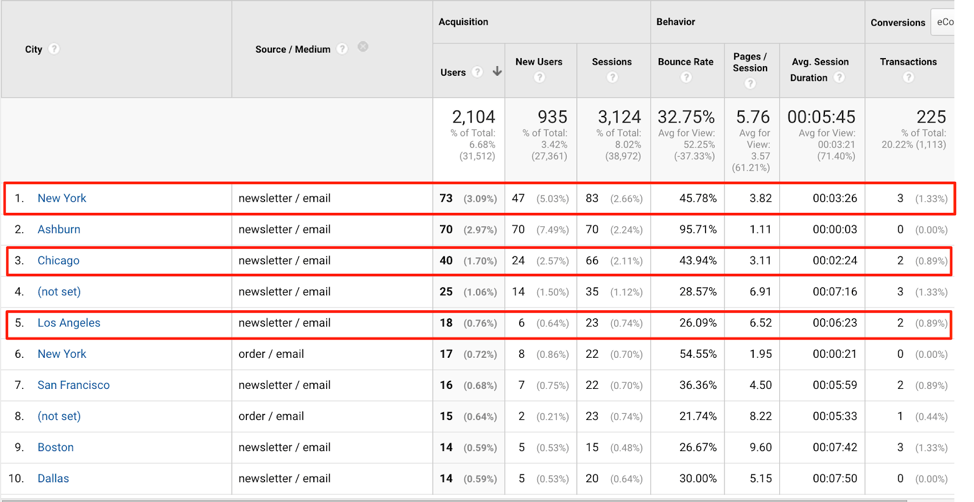Viewport: 974px width, 502px height.
Task: Select order / email in row 8
Action: [271, 416]
